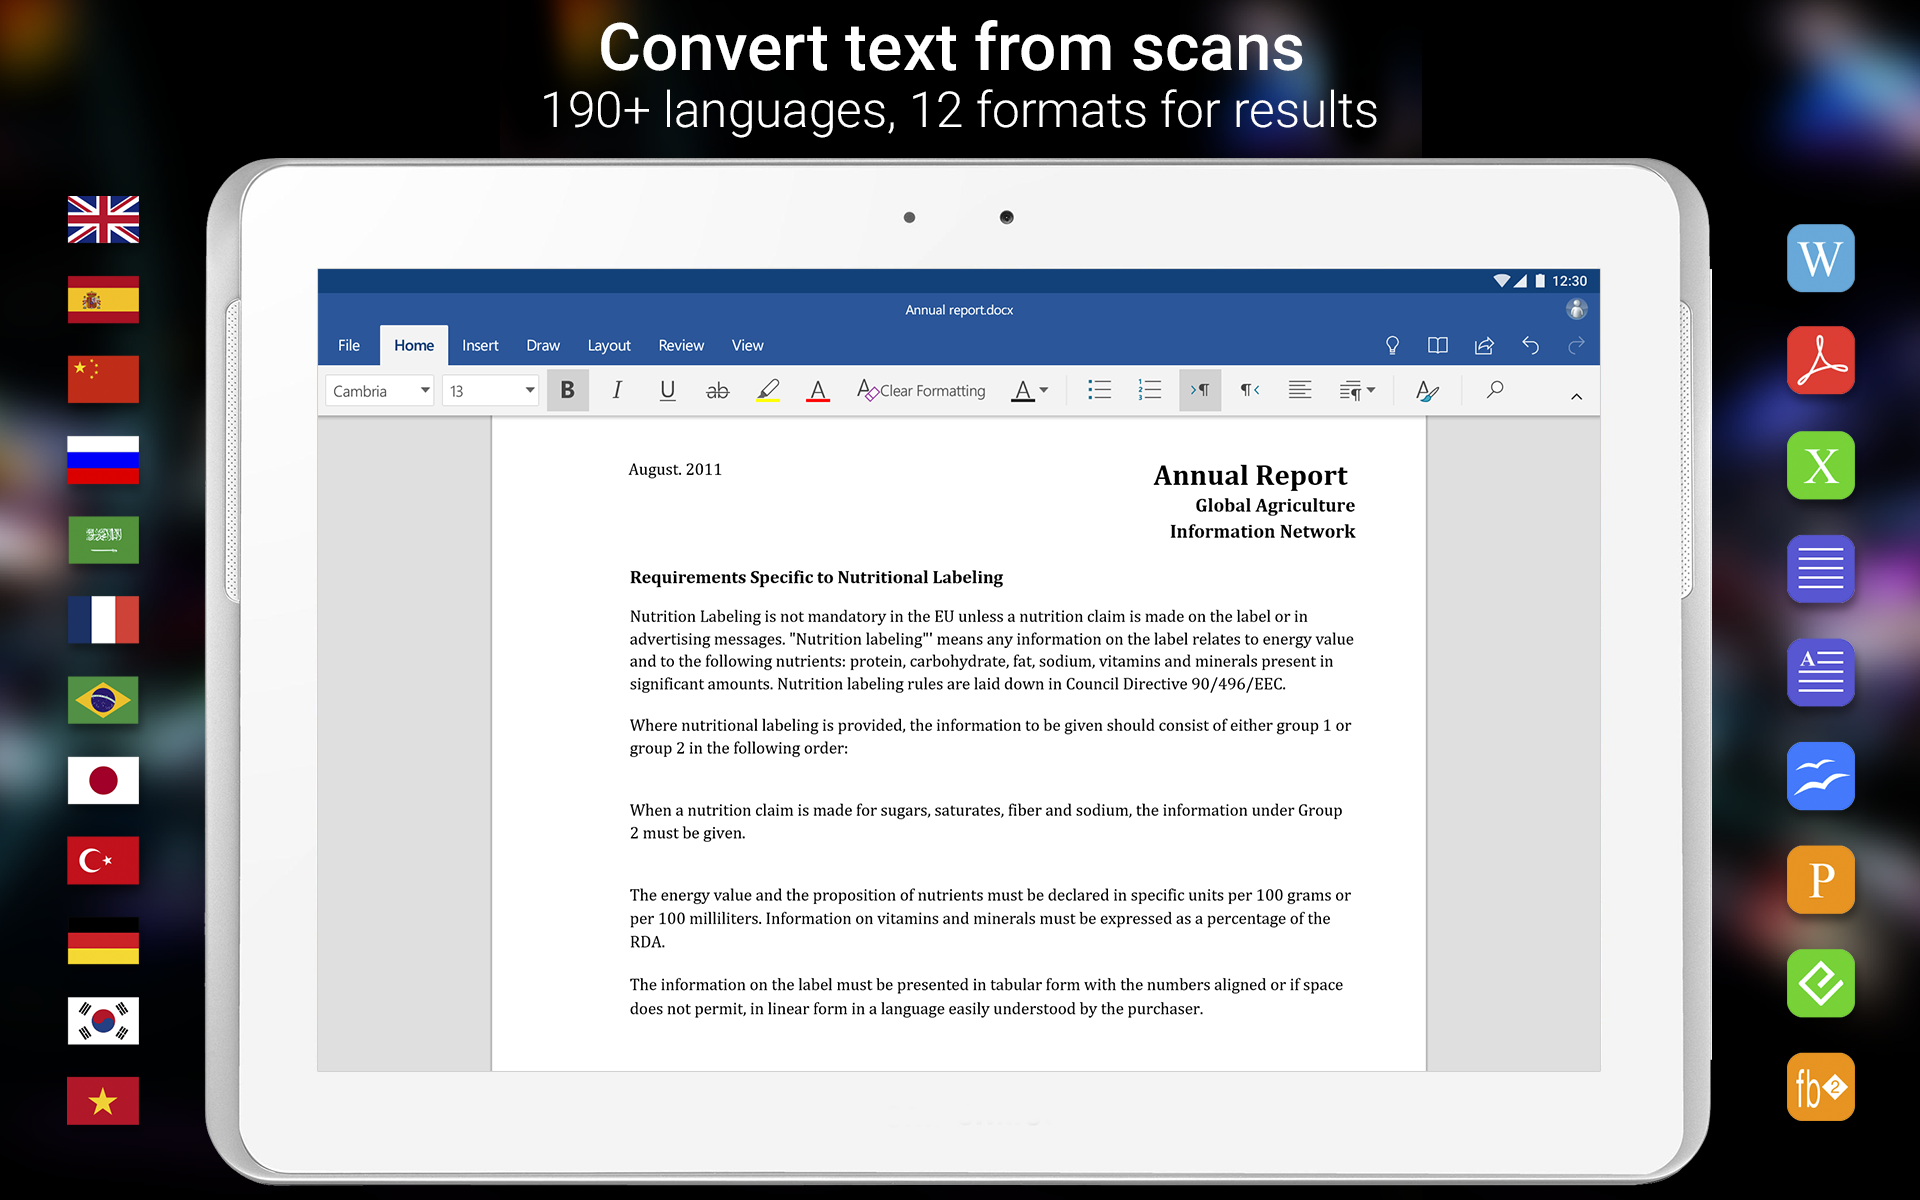
Task: Click the South Korea flag
Action: (x=103, y=1021)
